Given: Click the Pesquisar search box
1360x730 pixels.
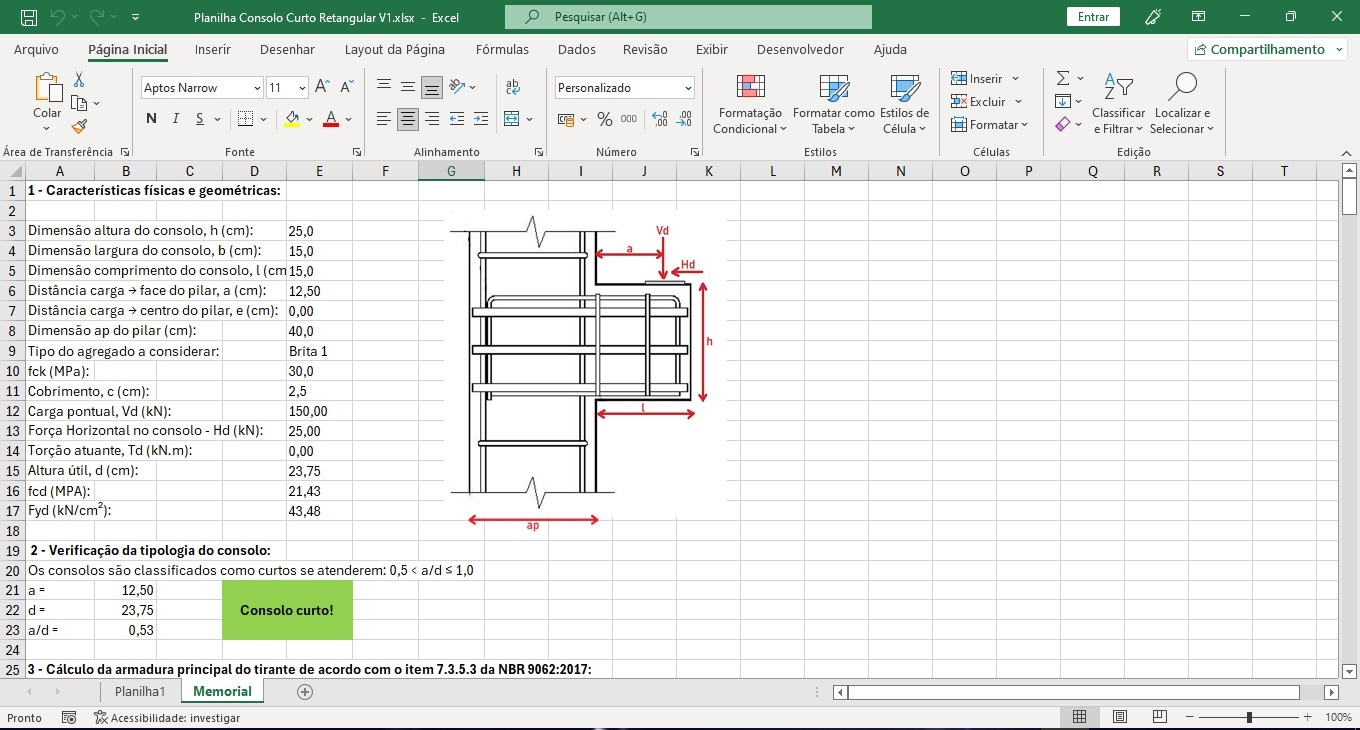Looking at the screenshot, I should coord(688,17).
